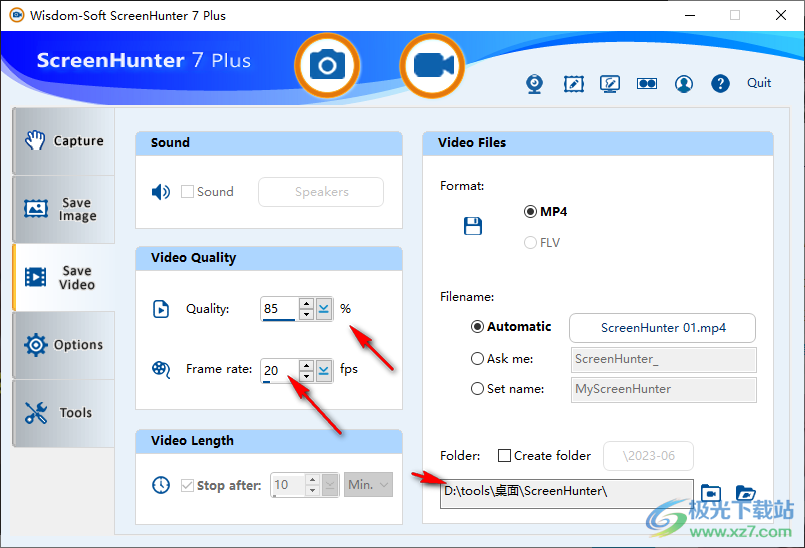The image size is (805, 548).
Task: Click the ScreenHunter app icon in title bar
Action: (x=16, y=15)
